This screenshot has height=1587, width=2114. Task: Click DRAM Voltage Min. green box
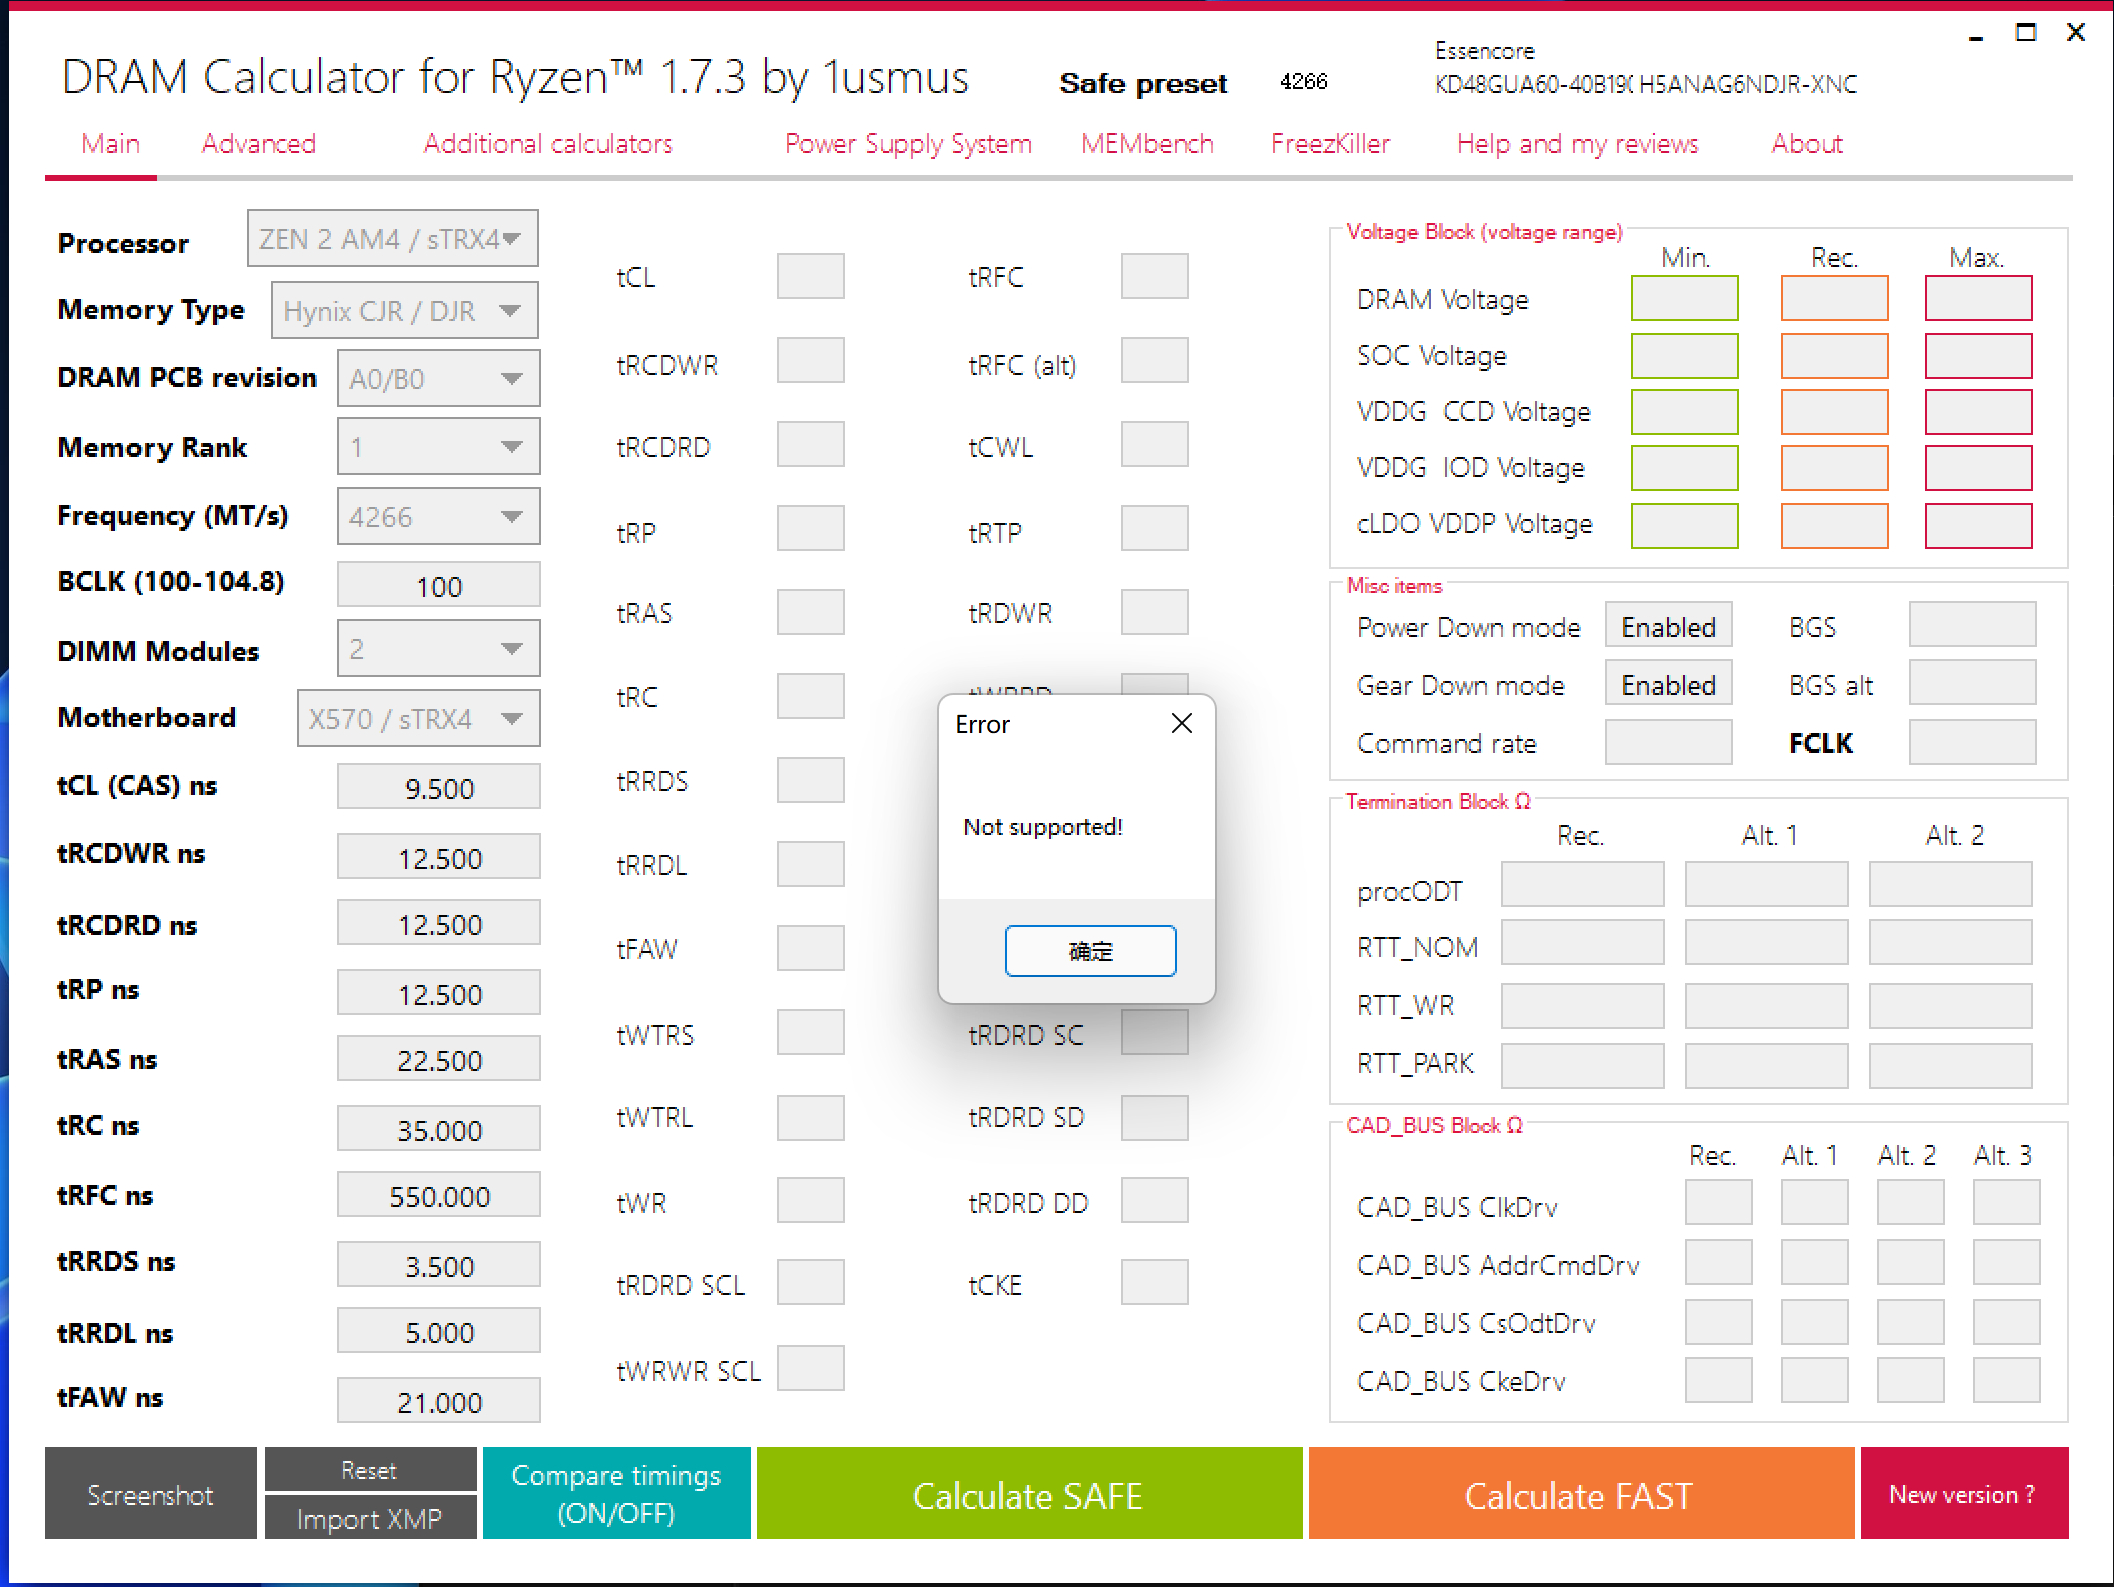(1684, 298)
